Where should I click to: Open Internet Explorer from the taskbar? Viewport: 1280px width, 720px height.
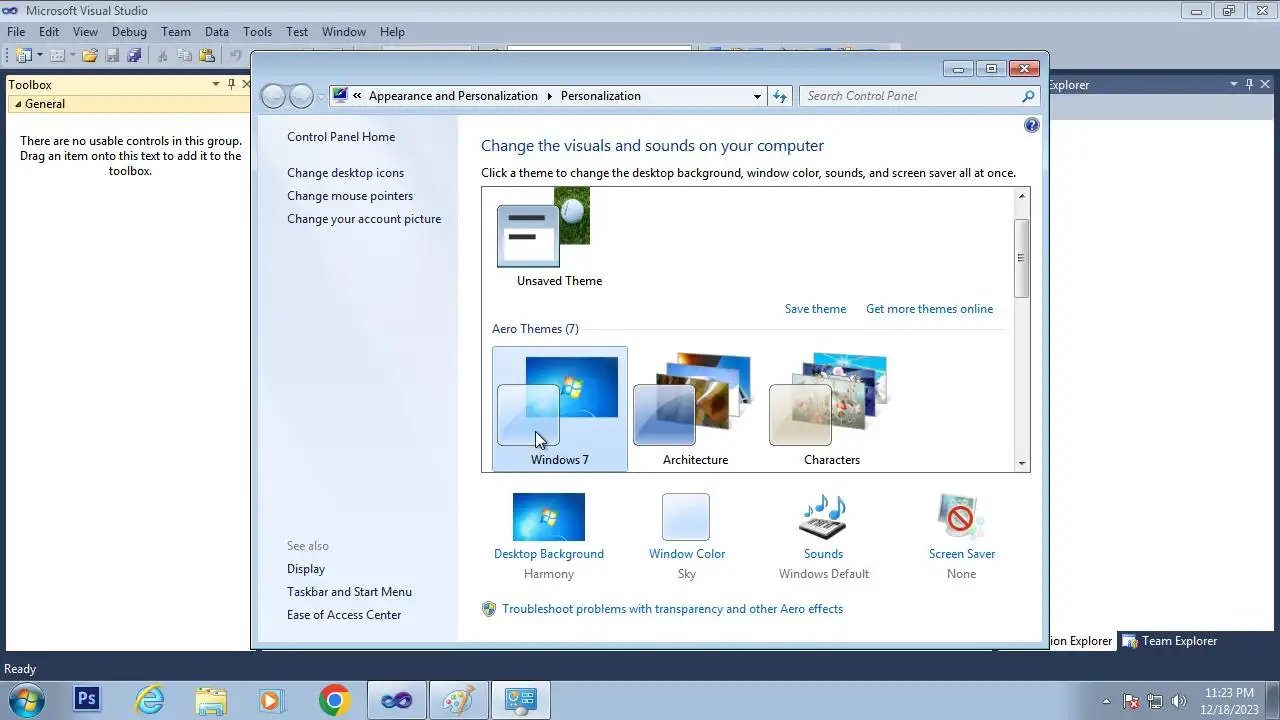click(x=149, y=700)
